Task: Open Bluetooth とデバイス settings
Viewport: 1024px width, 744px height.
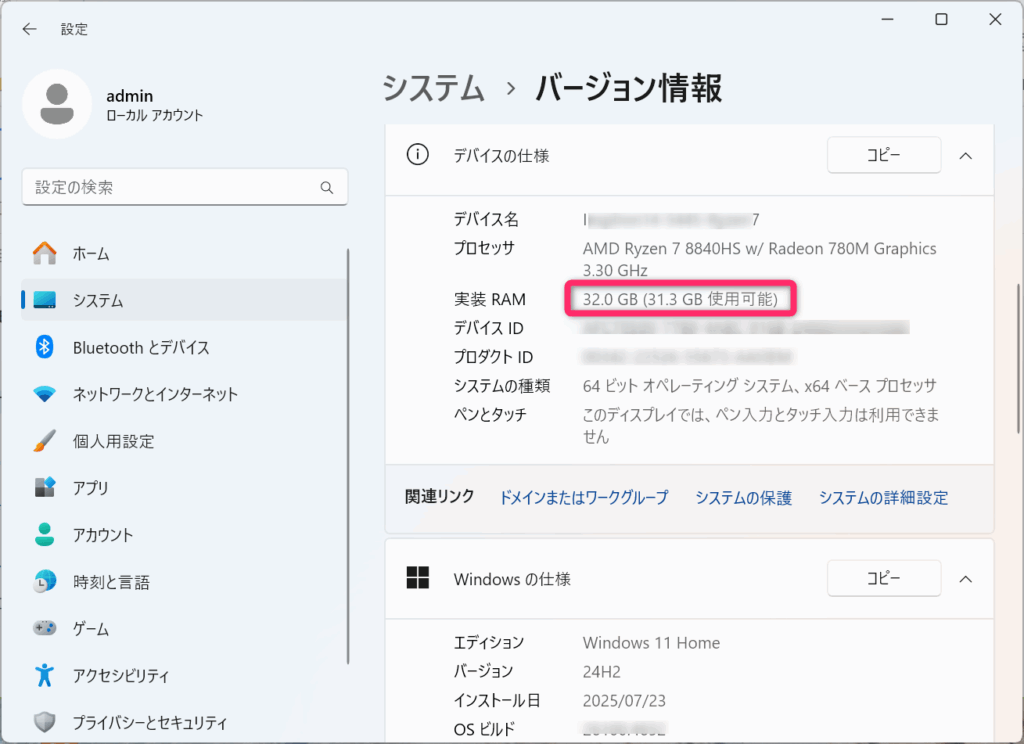Action: pos(184,348)
